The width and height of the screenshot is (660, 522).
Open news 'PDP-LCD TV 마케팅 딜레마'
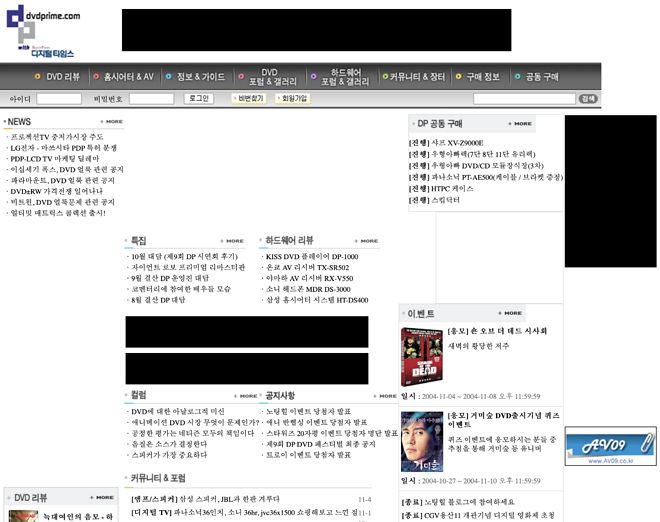(55, 159)
